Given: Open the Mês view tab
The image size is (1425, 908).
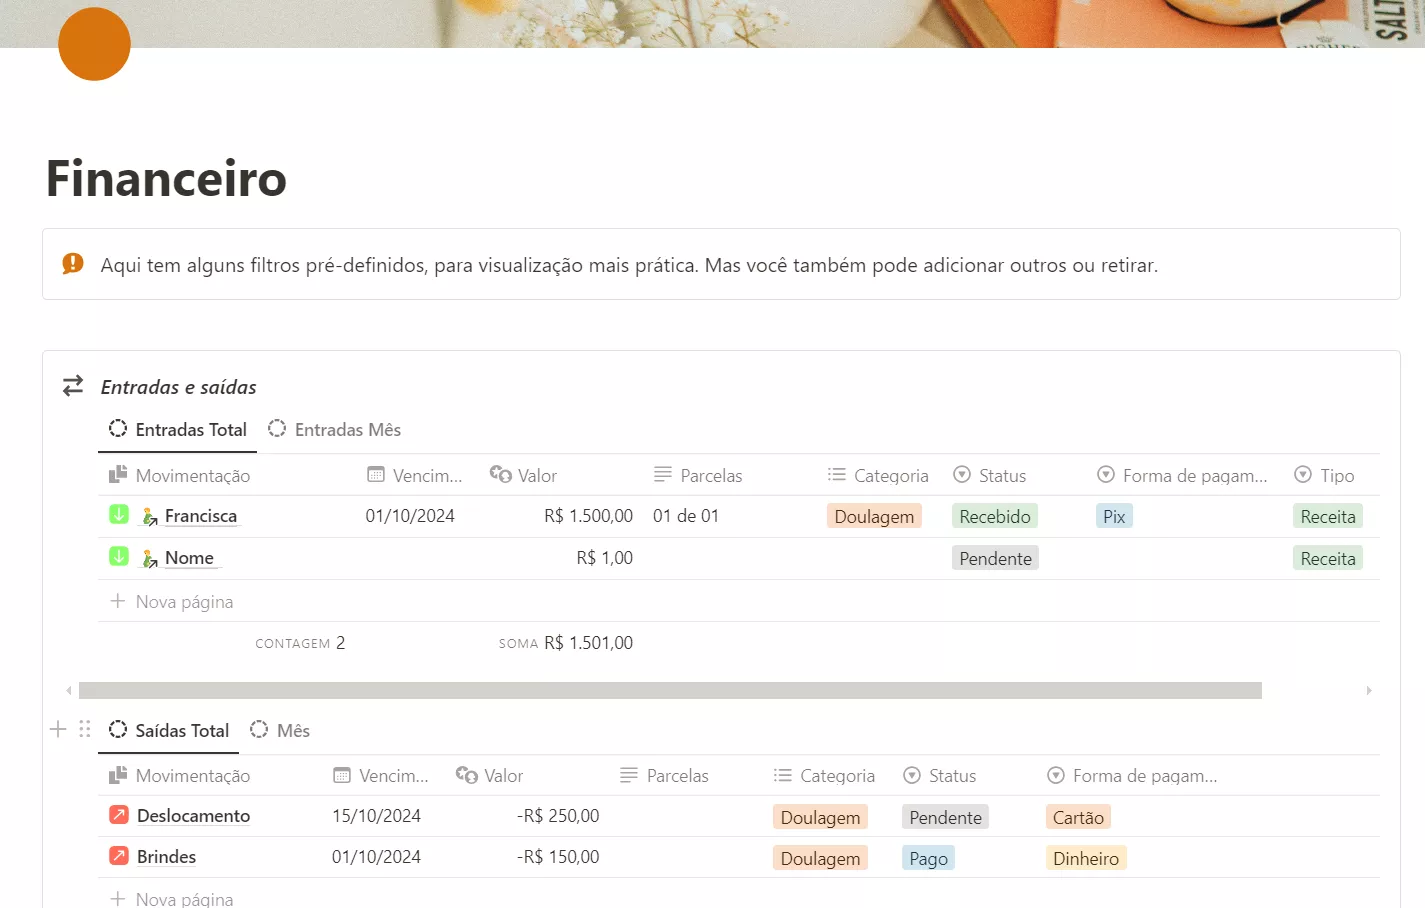Looking at the screenshot, I should 281,731.
